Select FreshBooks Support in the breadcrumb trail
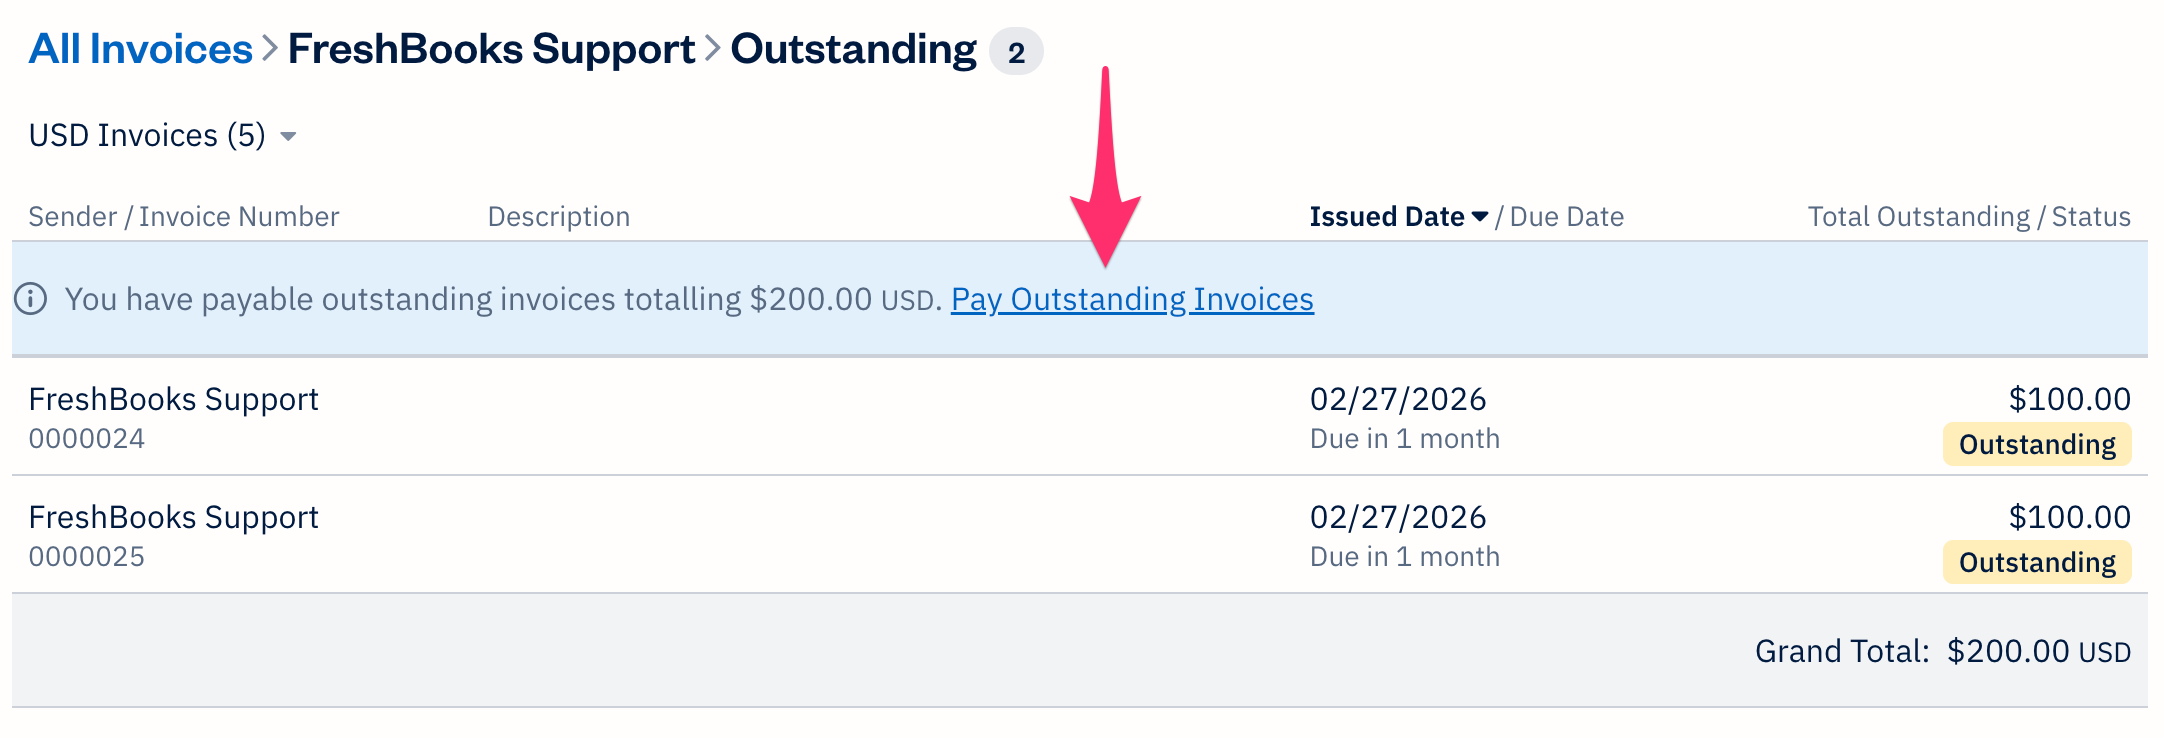The image size is (2164, 738). click(x=490, y=47)
